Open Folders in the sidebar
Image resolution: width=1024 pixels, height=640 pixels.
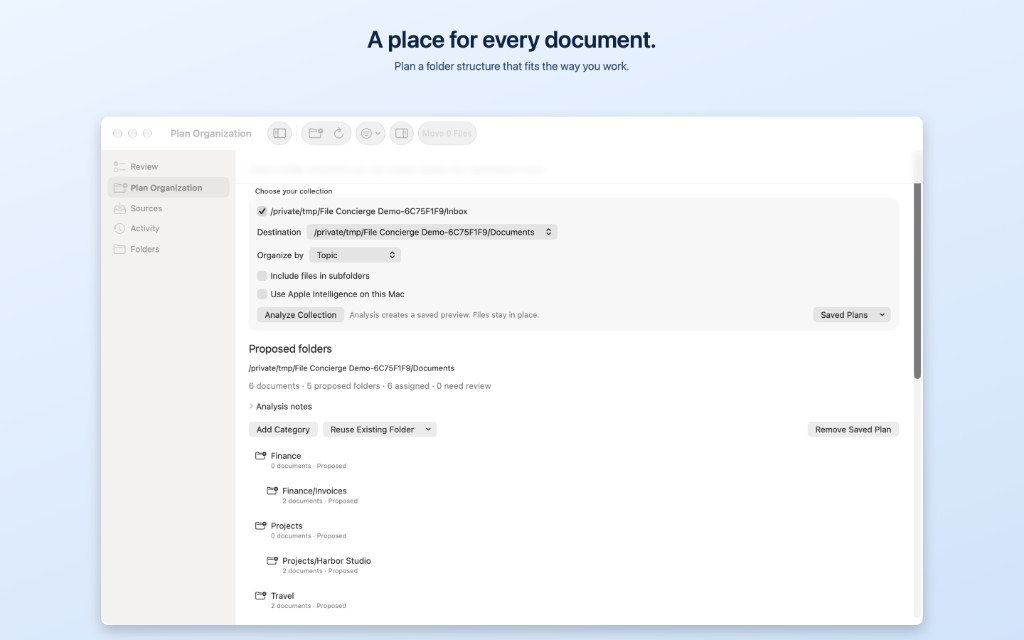pyautogui.click(x=168, y=249)
